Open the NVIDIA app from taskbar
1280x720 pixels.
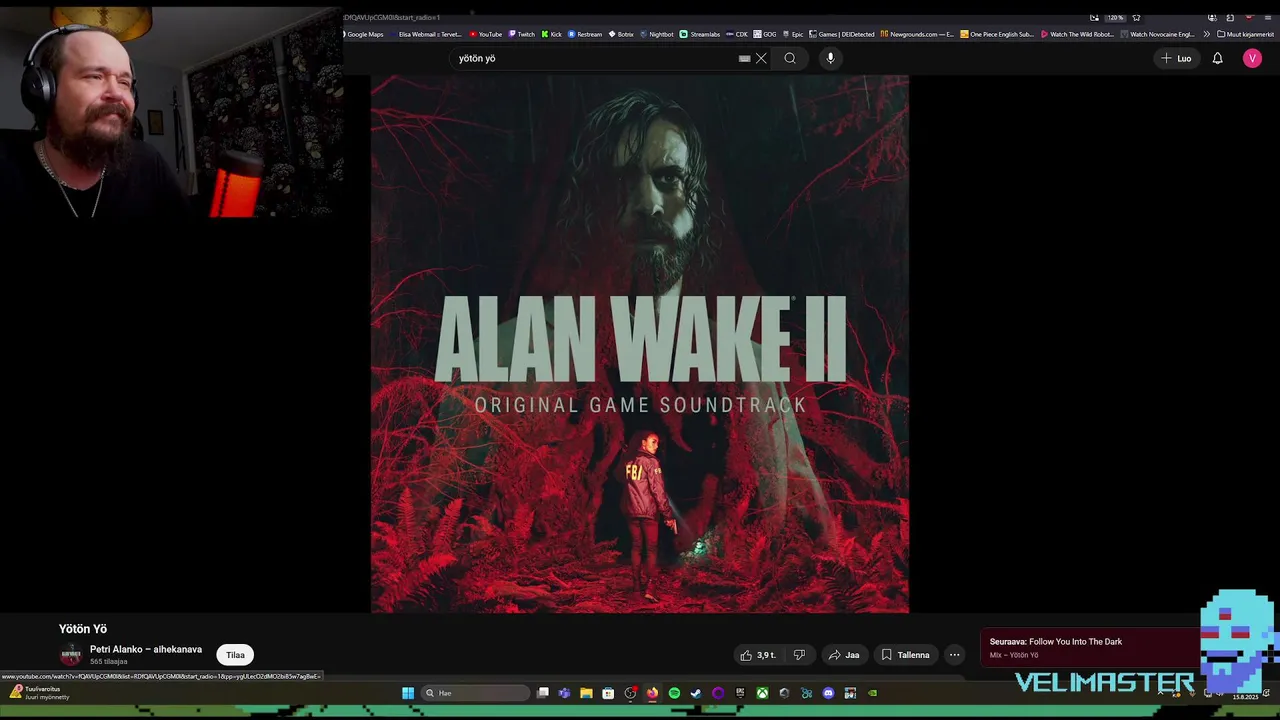(872, 693)
